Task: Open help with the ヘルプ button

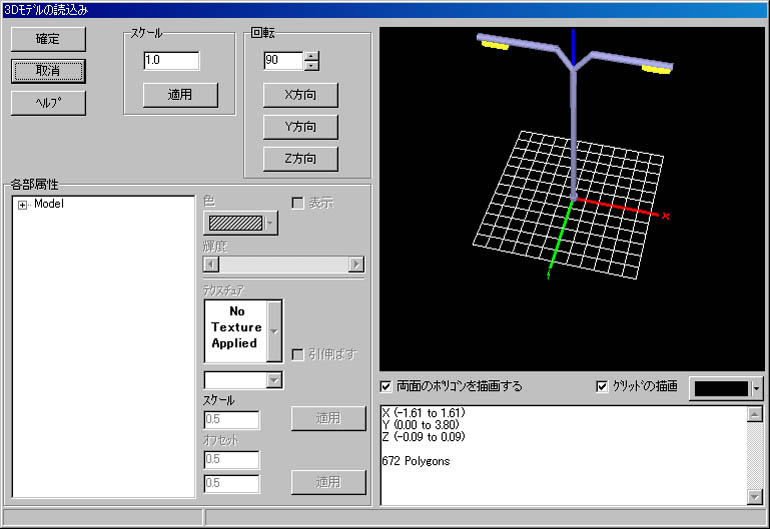Action: [x=48, y=103]
